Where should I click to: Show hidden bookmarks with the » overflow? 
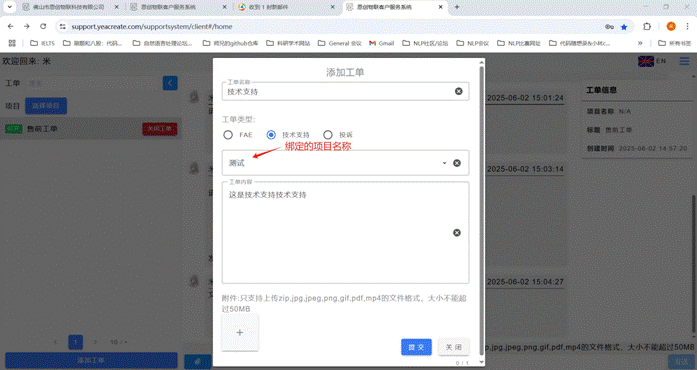coord(640,43)
